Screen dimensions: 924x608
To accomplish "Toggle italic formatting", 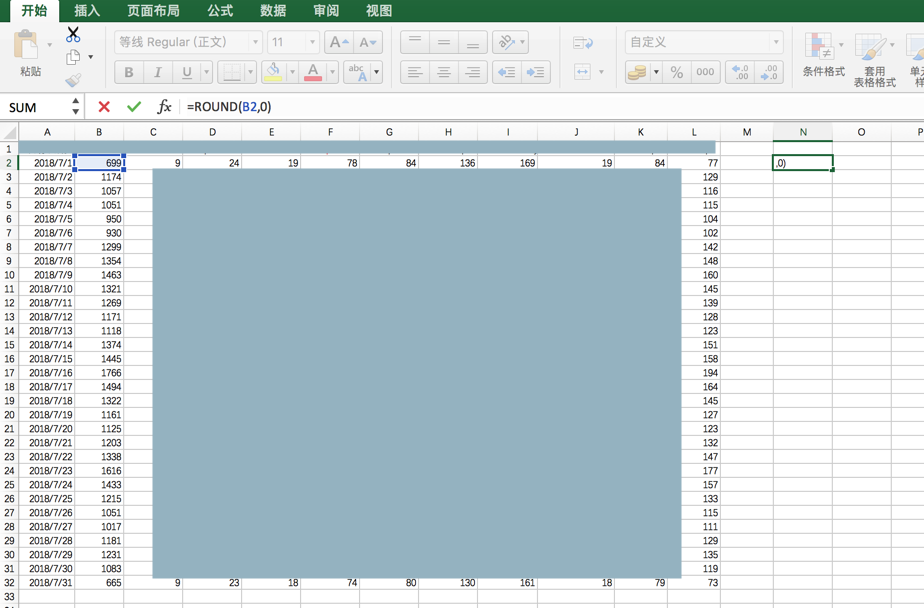I will pyautogui.click(x=157, y=72).
